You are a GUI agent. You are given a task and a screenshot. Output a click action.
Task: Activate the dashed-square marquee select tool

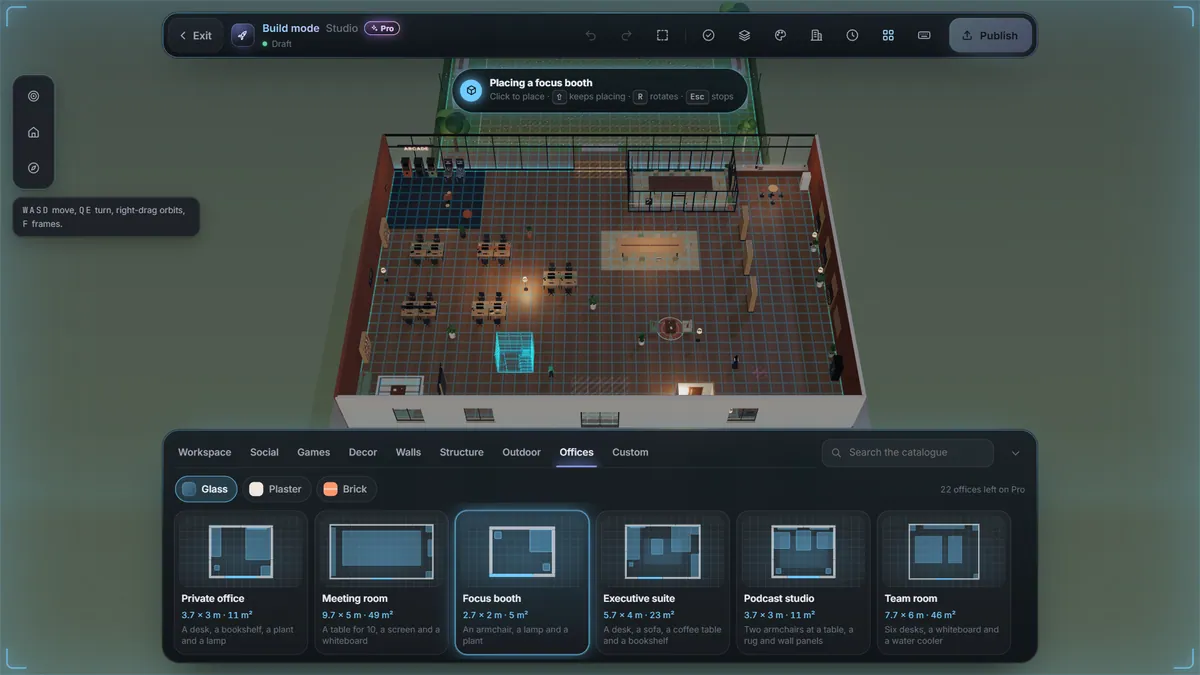[x=662, y=35]
